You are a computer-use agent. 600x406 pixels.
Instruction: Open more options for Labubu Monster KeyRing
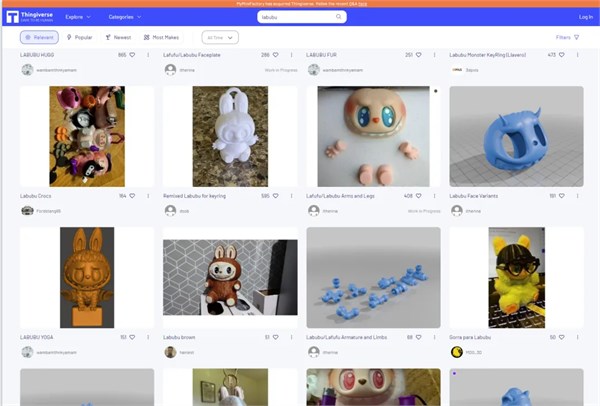tap(578, 54)
